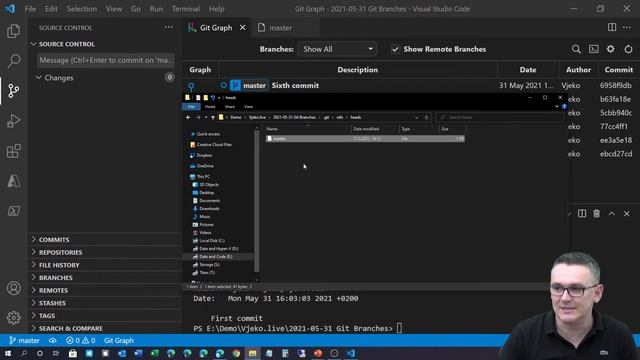Select the master branch label in graph
The height and width of the screenshot is (360, 640).
click(x=249, y=85)
